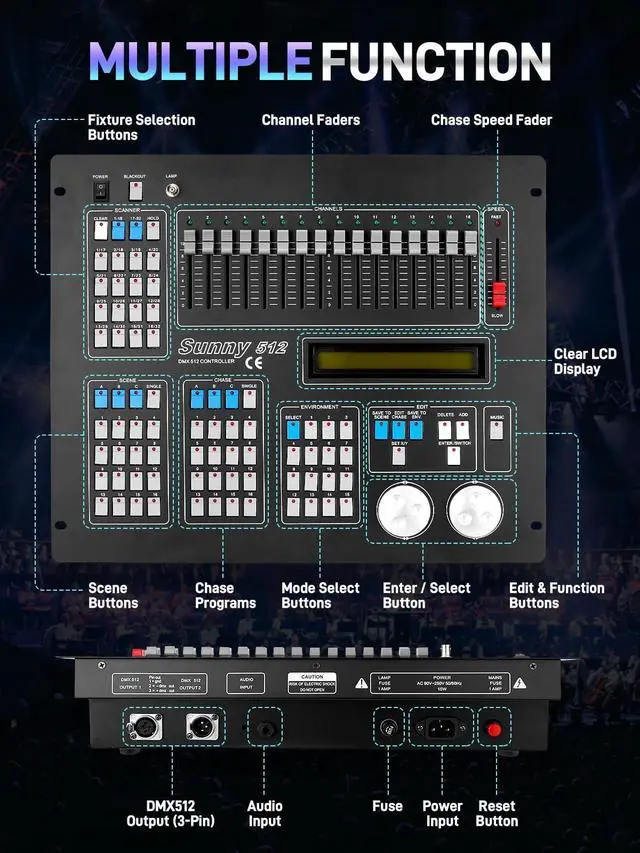Toggle the HOLD scanner button
The image size is (640, 853).
click(153, 230)
